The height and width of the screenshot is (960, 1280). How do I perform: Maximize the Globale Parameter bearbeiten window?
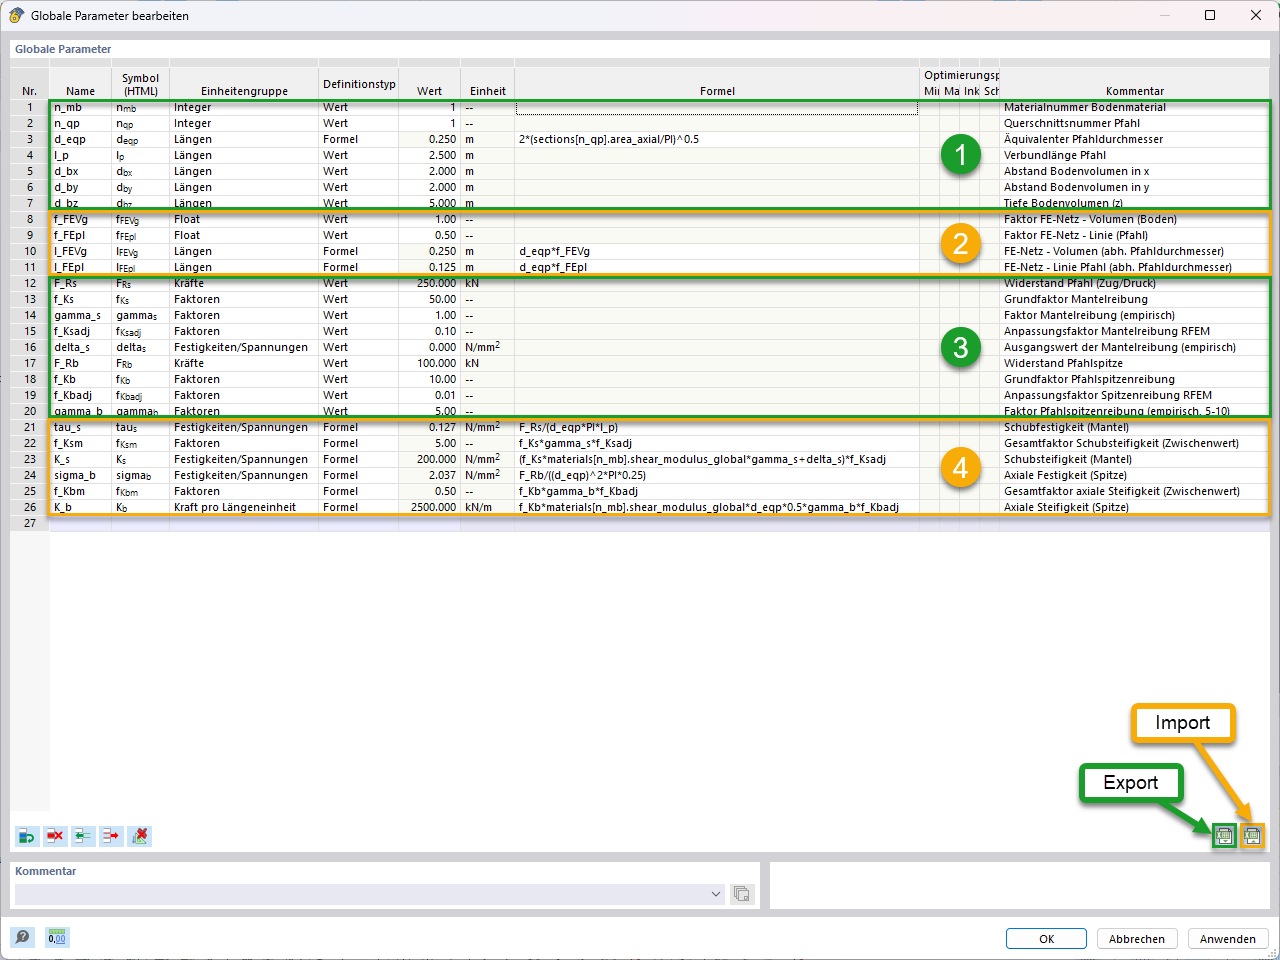[x=1210, y=15]
